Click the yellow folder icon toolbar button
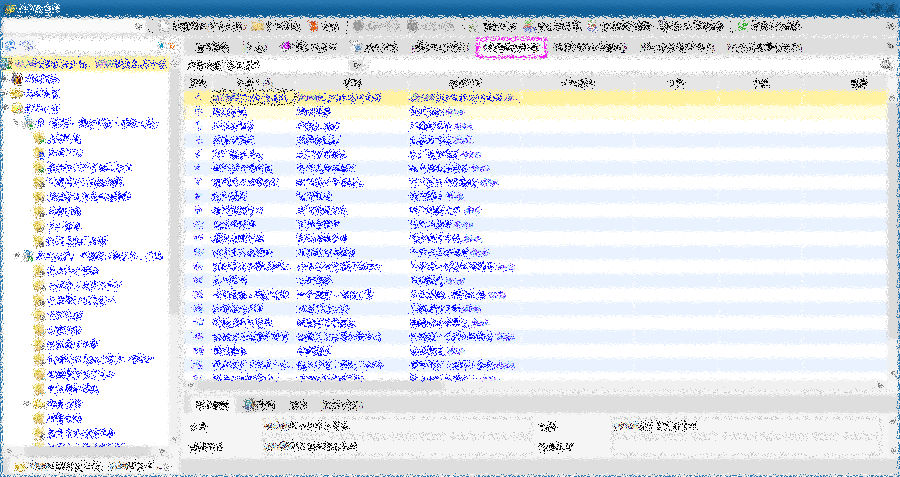The height and width of the screenshot is (477, 900). click(258, 26)
